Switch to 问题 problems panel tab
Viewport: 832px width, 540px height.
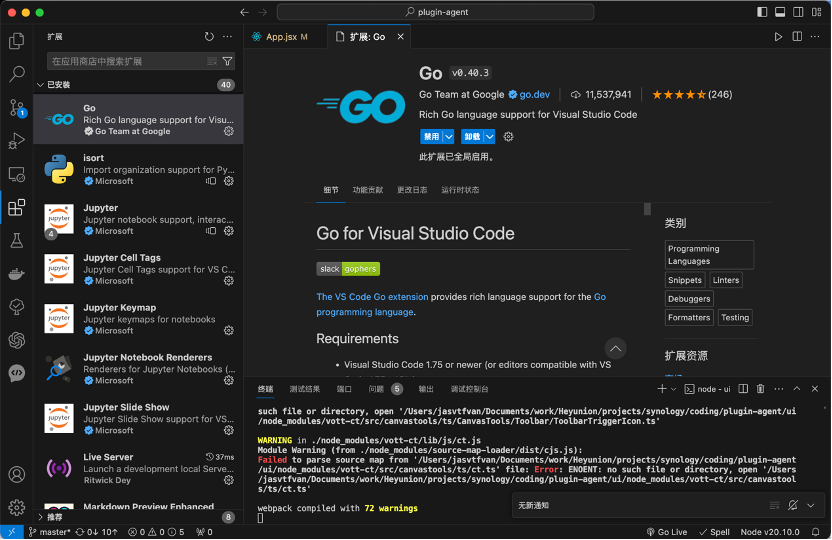[x=376, y=389]
